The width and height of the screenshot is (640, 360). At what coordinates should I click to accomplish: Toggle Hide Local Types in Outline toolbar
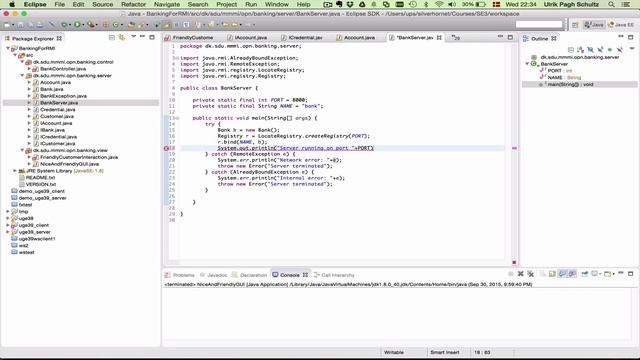pos(620,50)
